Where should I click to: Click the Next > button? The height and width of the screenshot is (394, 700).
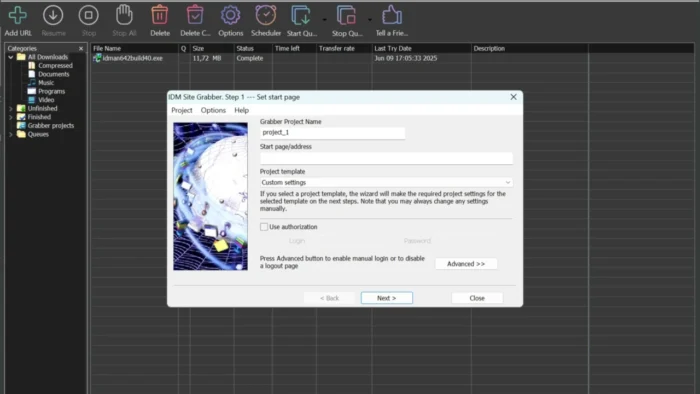(387, 298)
